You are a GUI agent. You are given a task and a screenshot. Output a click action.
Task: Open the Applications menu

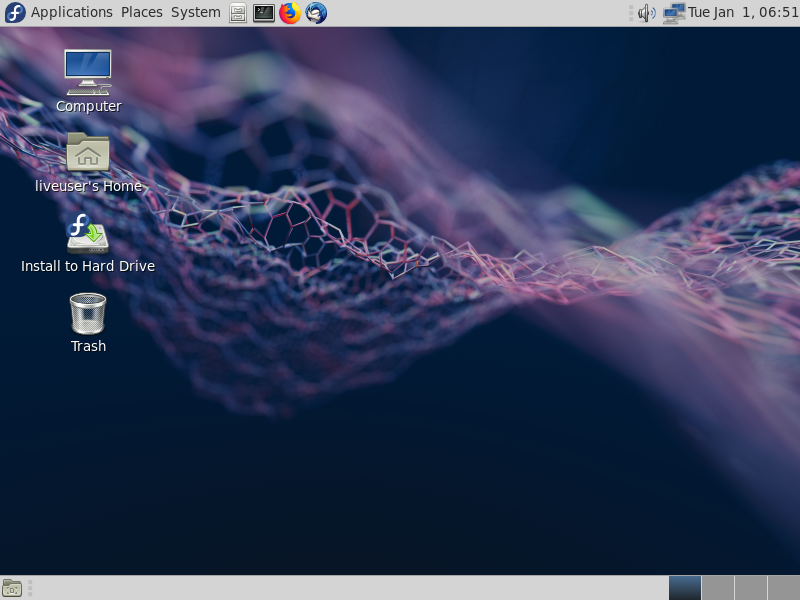coord(71,13)
